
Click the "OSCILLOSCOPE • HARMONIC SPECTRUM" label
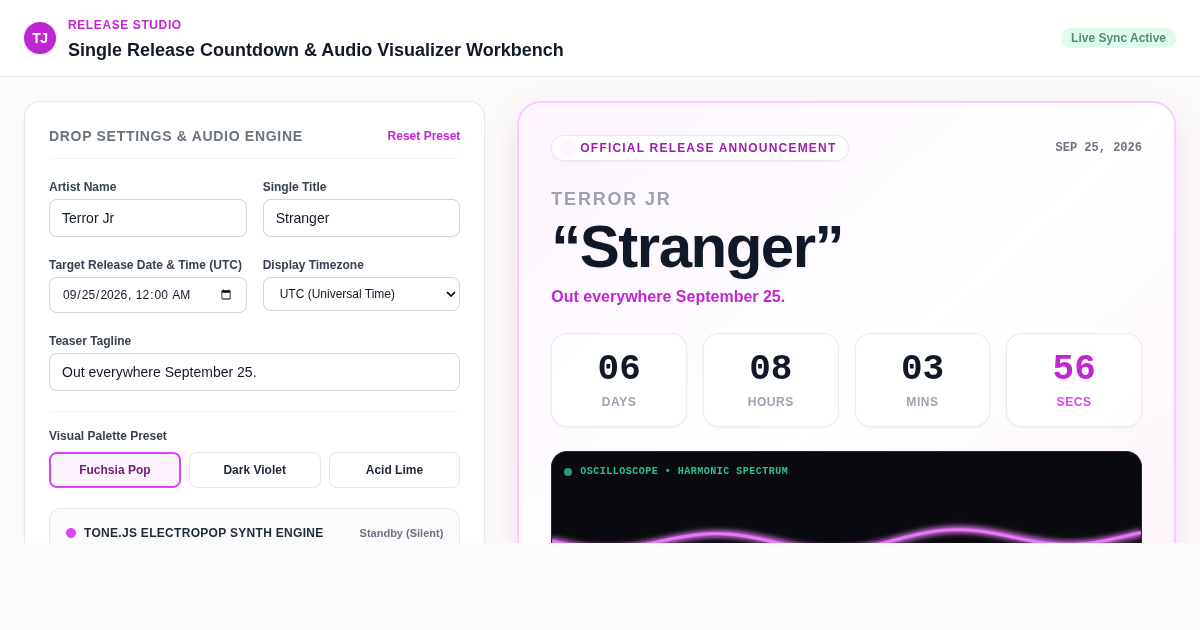click(x=684, y=471)
